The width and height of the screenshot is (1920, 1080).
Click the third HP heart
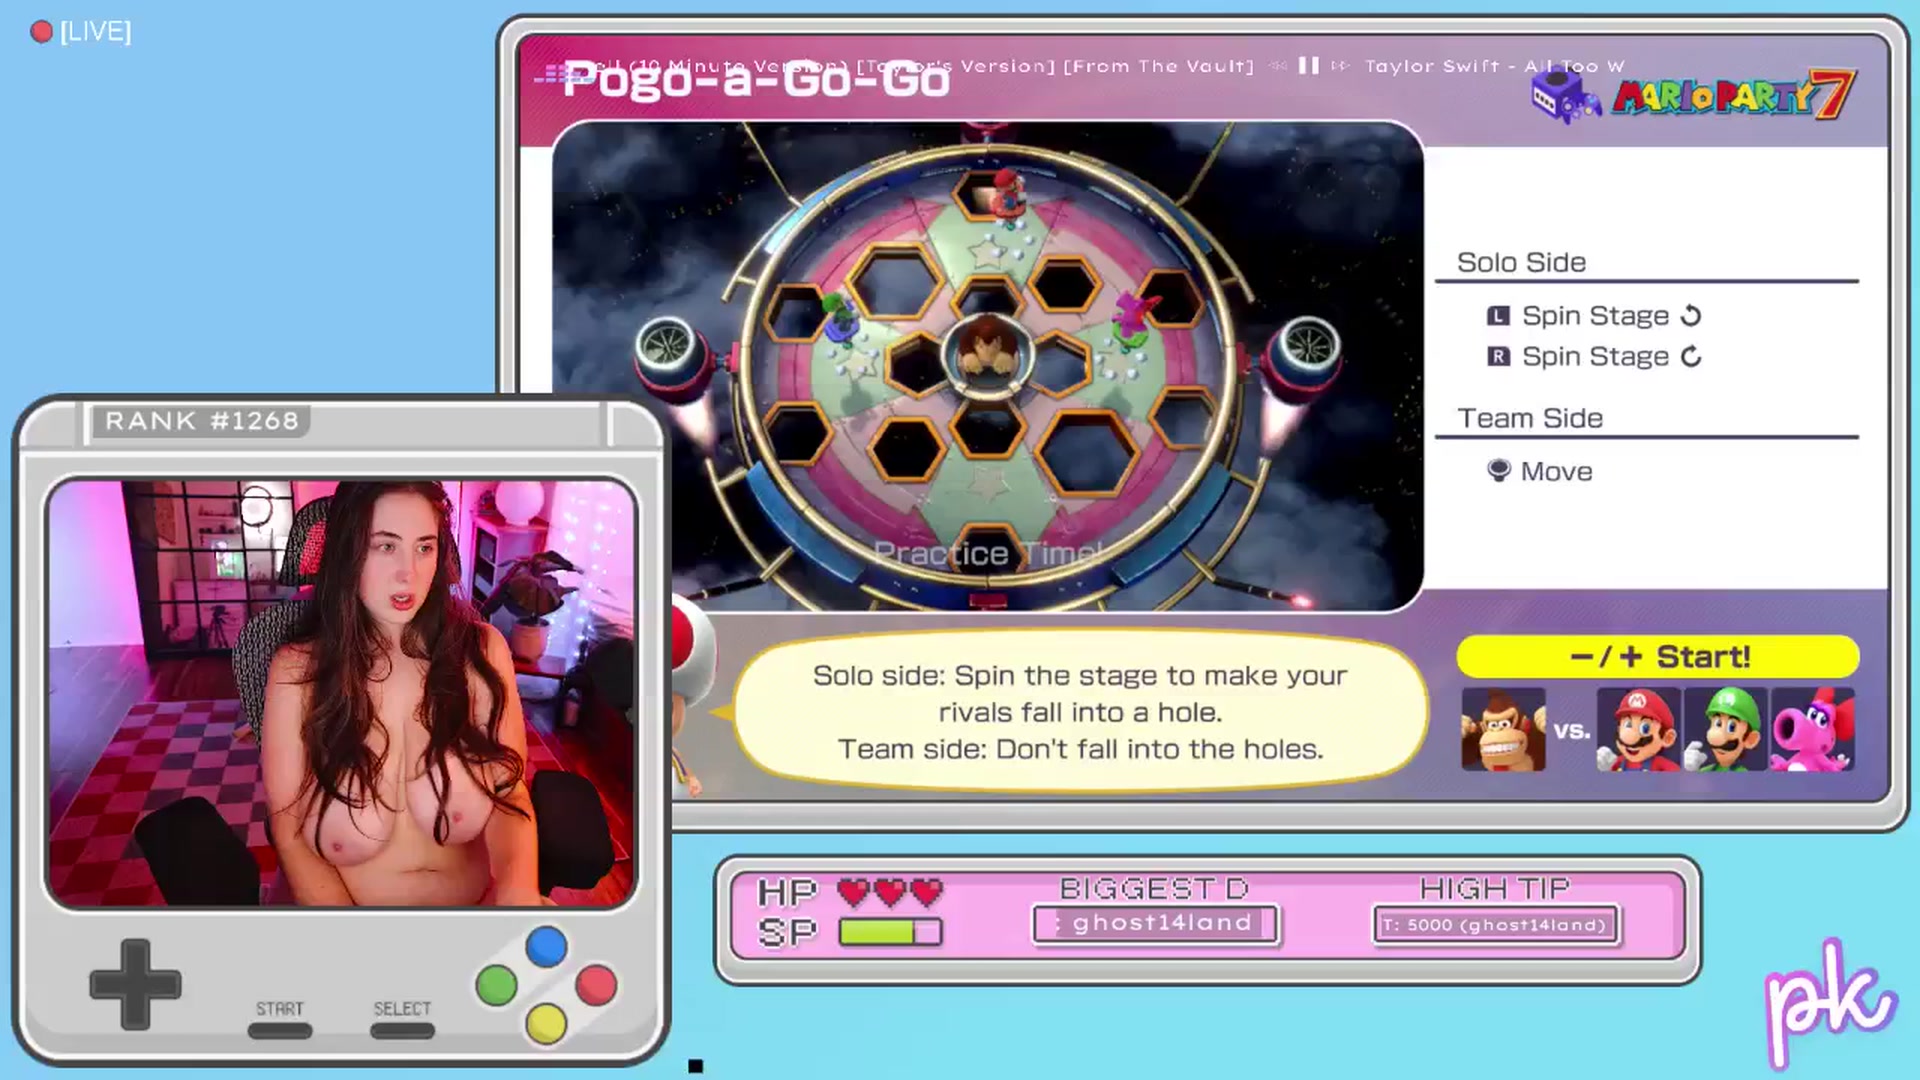927,891
